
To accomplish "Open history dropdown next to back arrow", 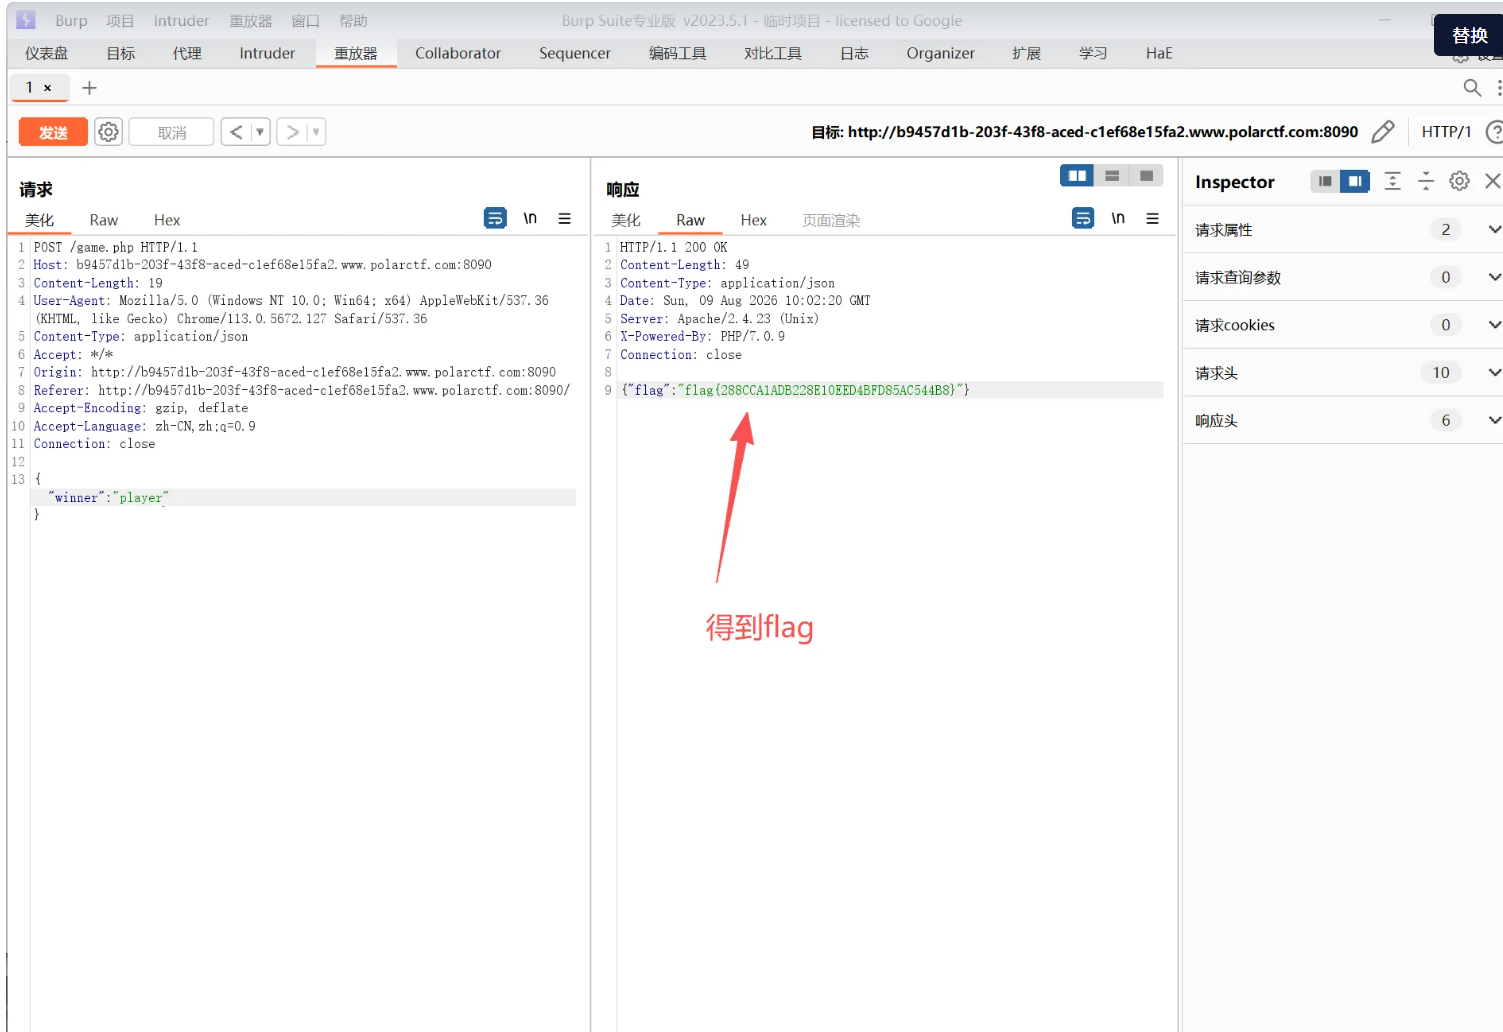I will click(260, 132).
